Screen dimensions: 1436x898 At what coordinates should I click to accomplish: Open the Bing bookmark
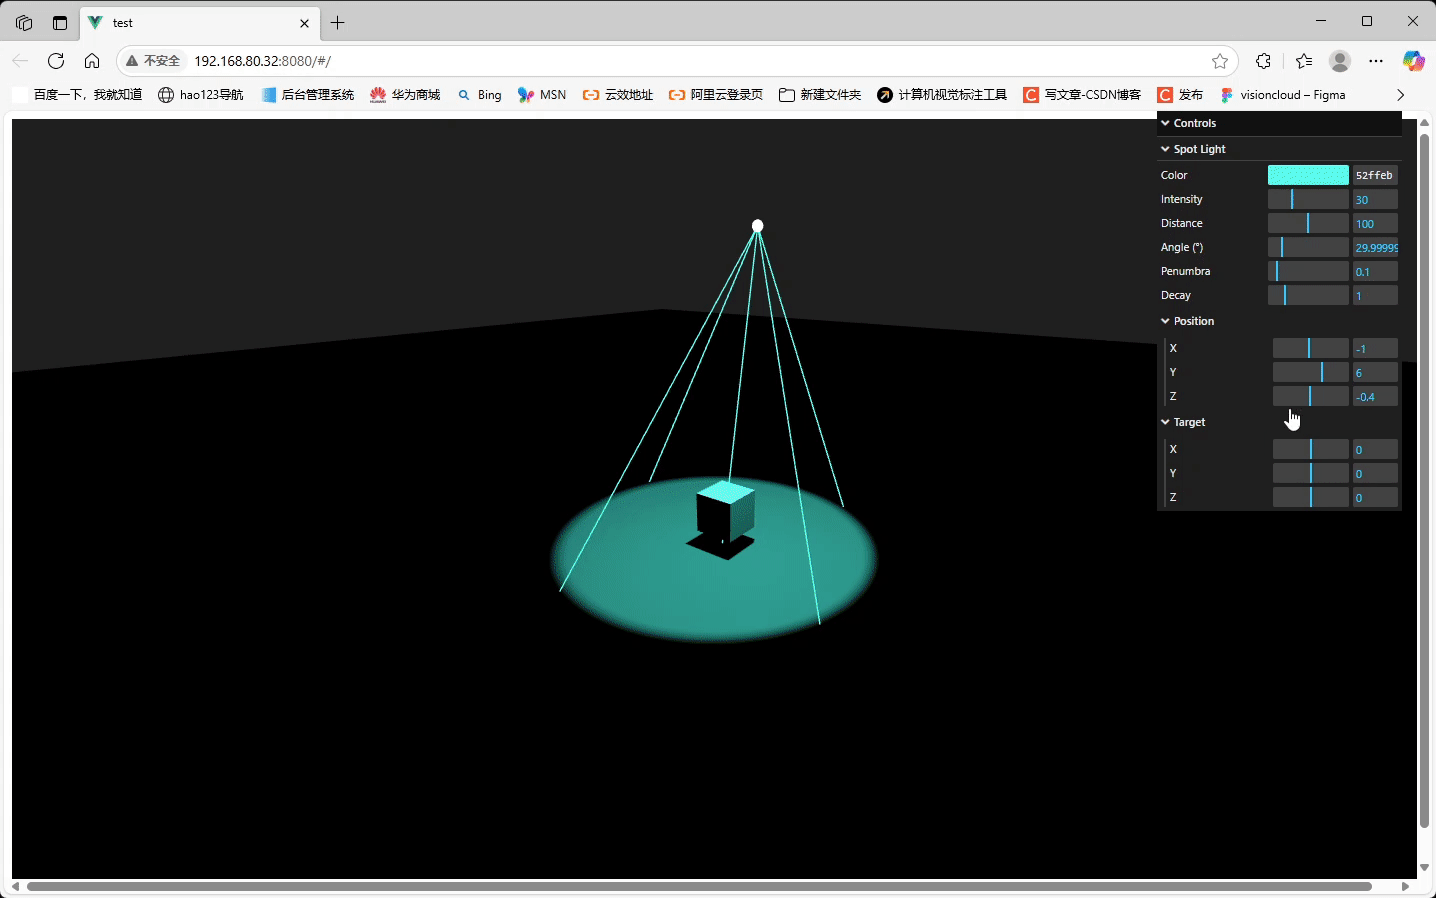click(480, 95)
